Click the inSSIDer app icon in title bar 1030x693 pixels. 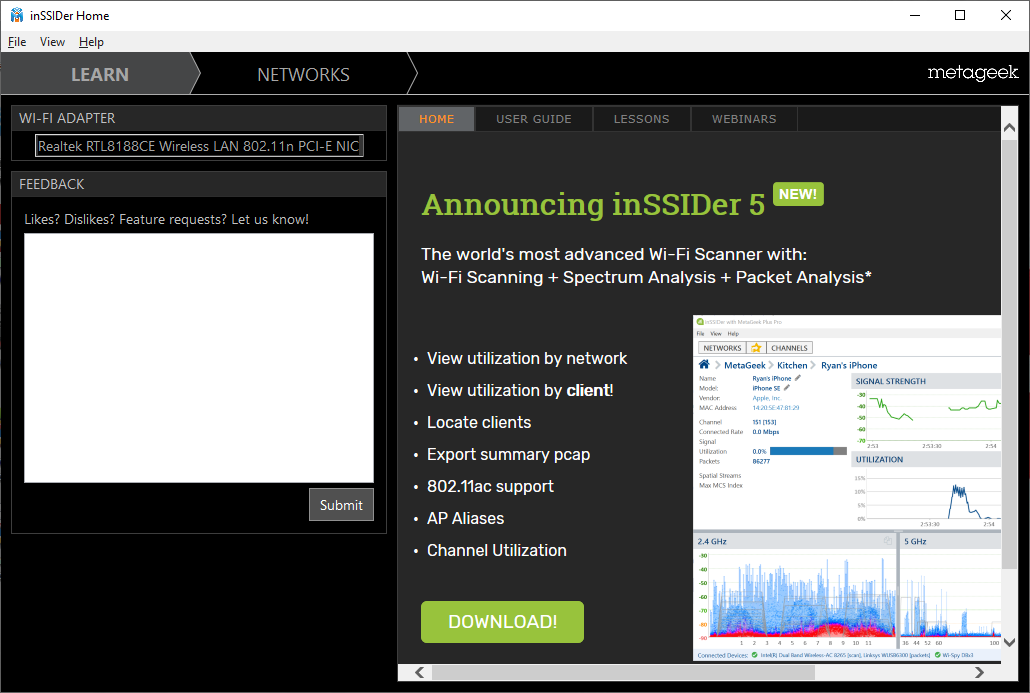[17, 15]
